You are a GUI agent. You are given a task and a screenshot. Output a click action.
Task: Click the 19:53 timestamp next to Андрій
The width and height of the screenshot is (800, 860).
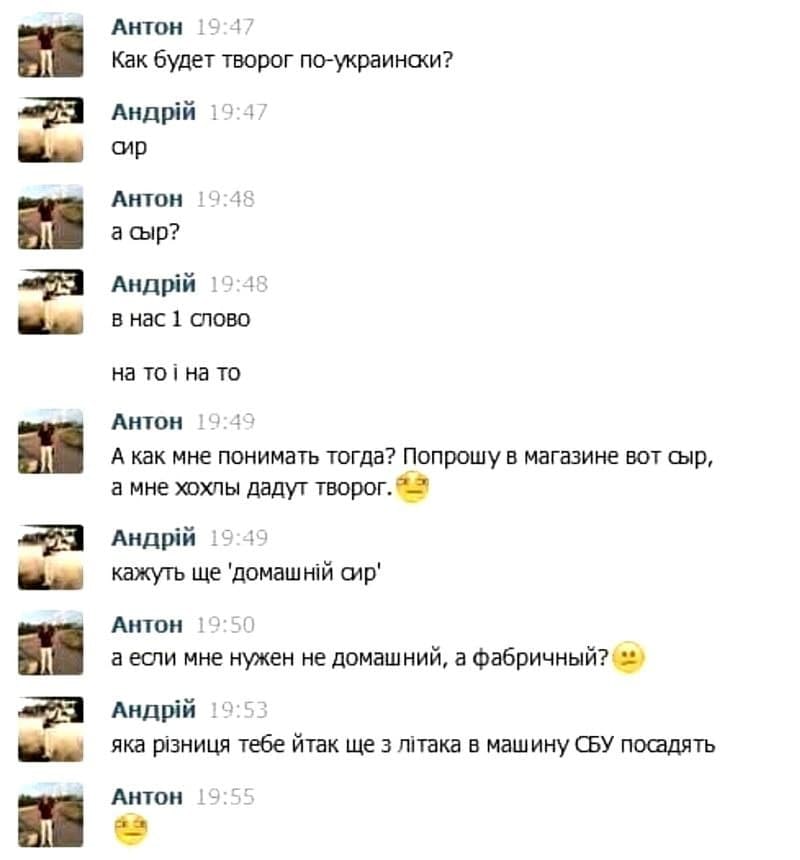[x=239, y=710]
